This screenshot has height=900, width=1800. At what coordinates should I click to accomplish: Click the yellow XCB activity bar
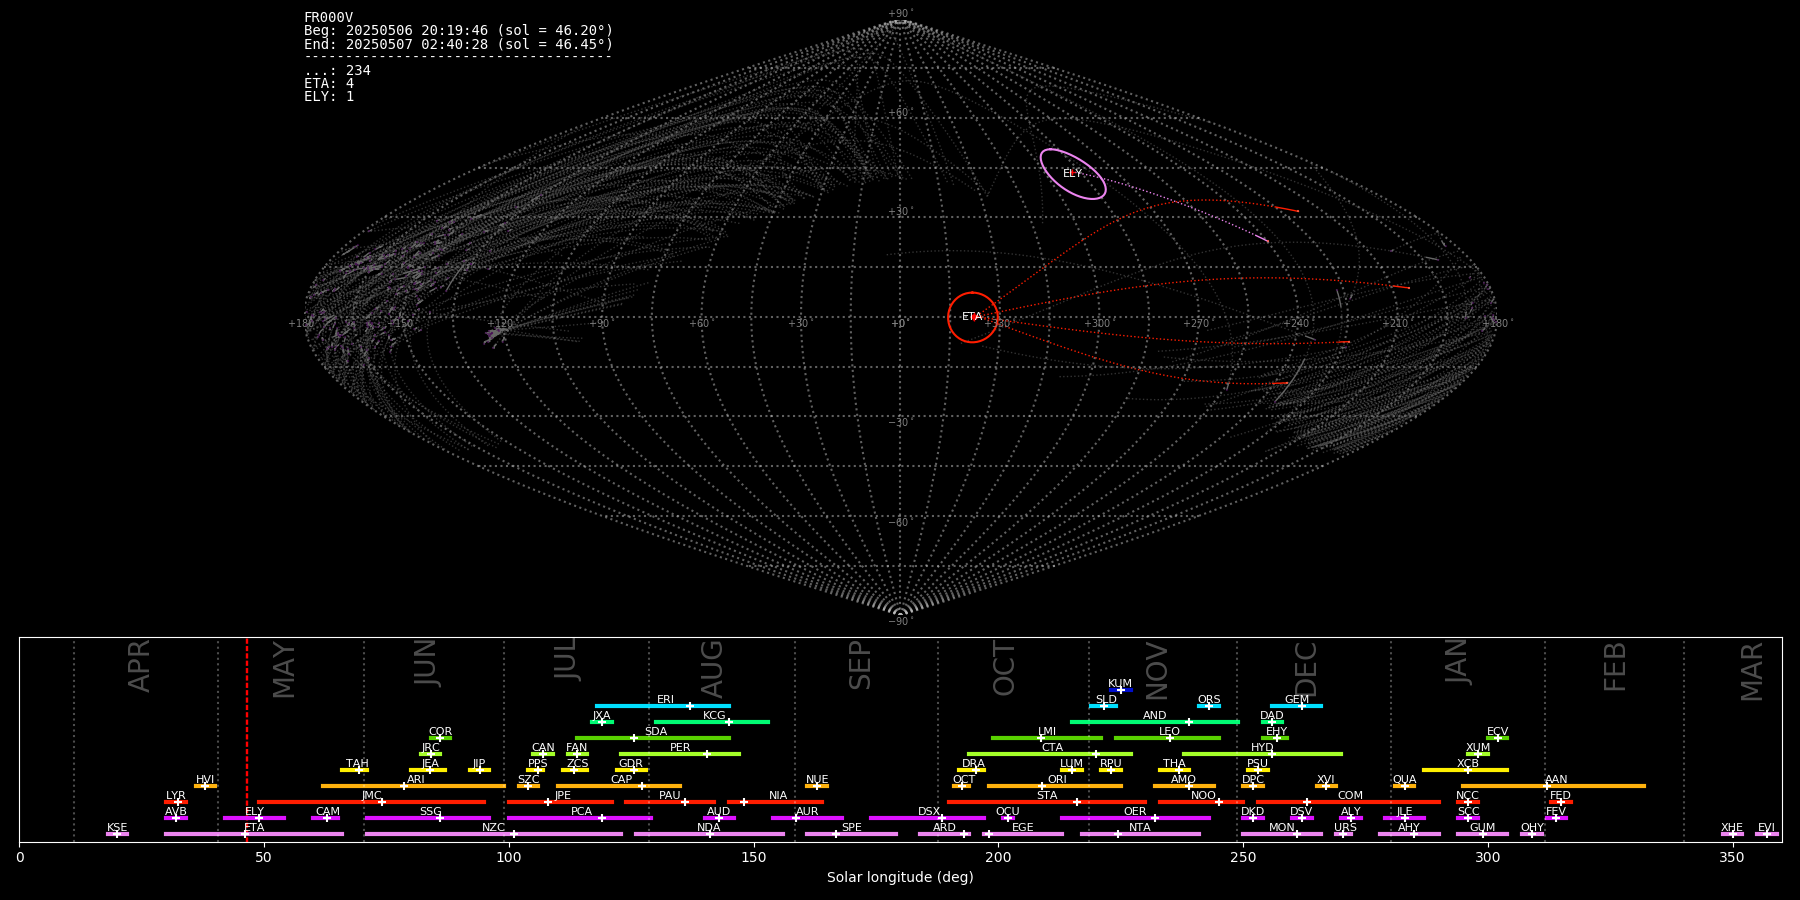(x=1465, y=770)
